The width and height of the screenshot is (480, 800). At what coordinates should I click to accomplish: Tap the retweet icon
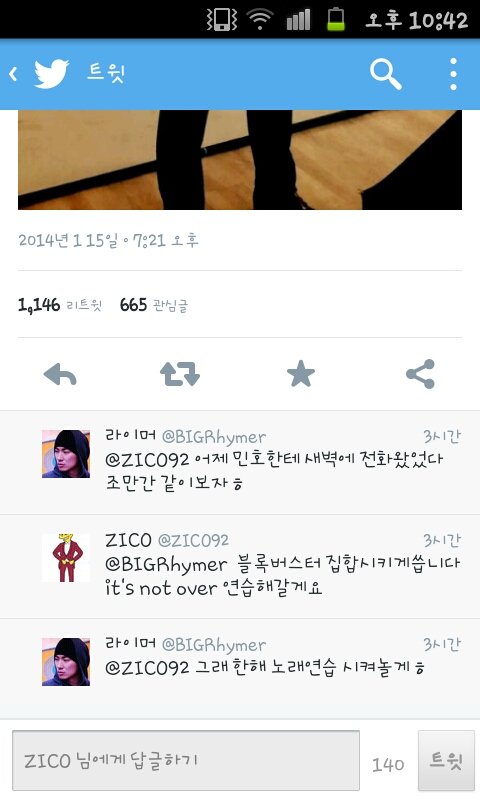(180, 374)
